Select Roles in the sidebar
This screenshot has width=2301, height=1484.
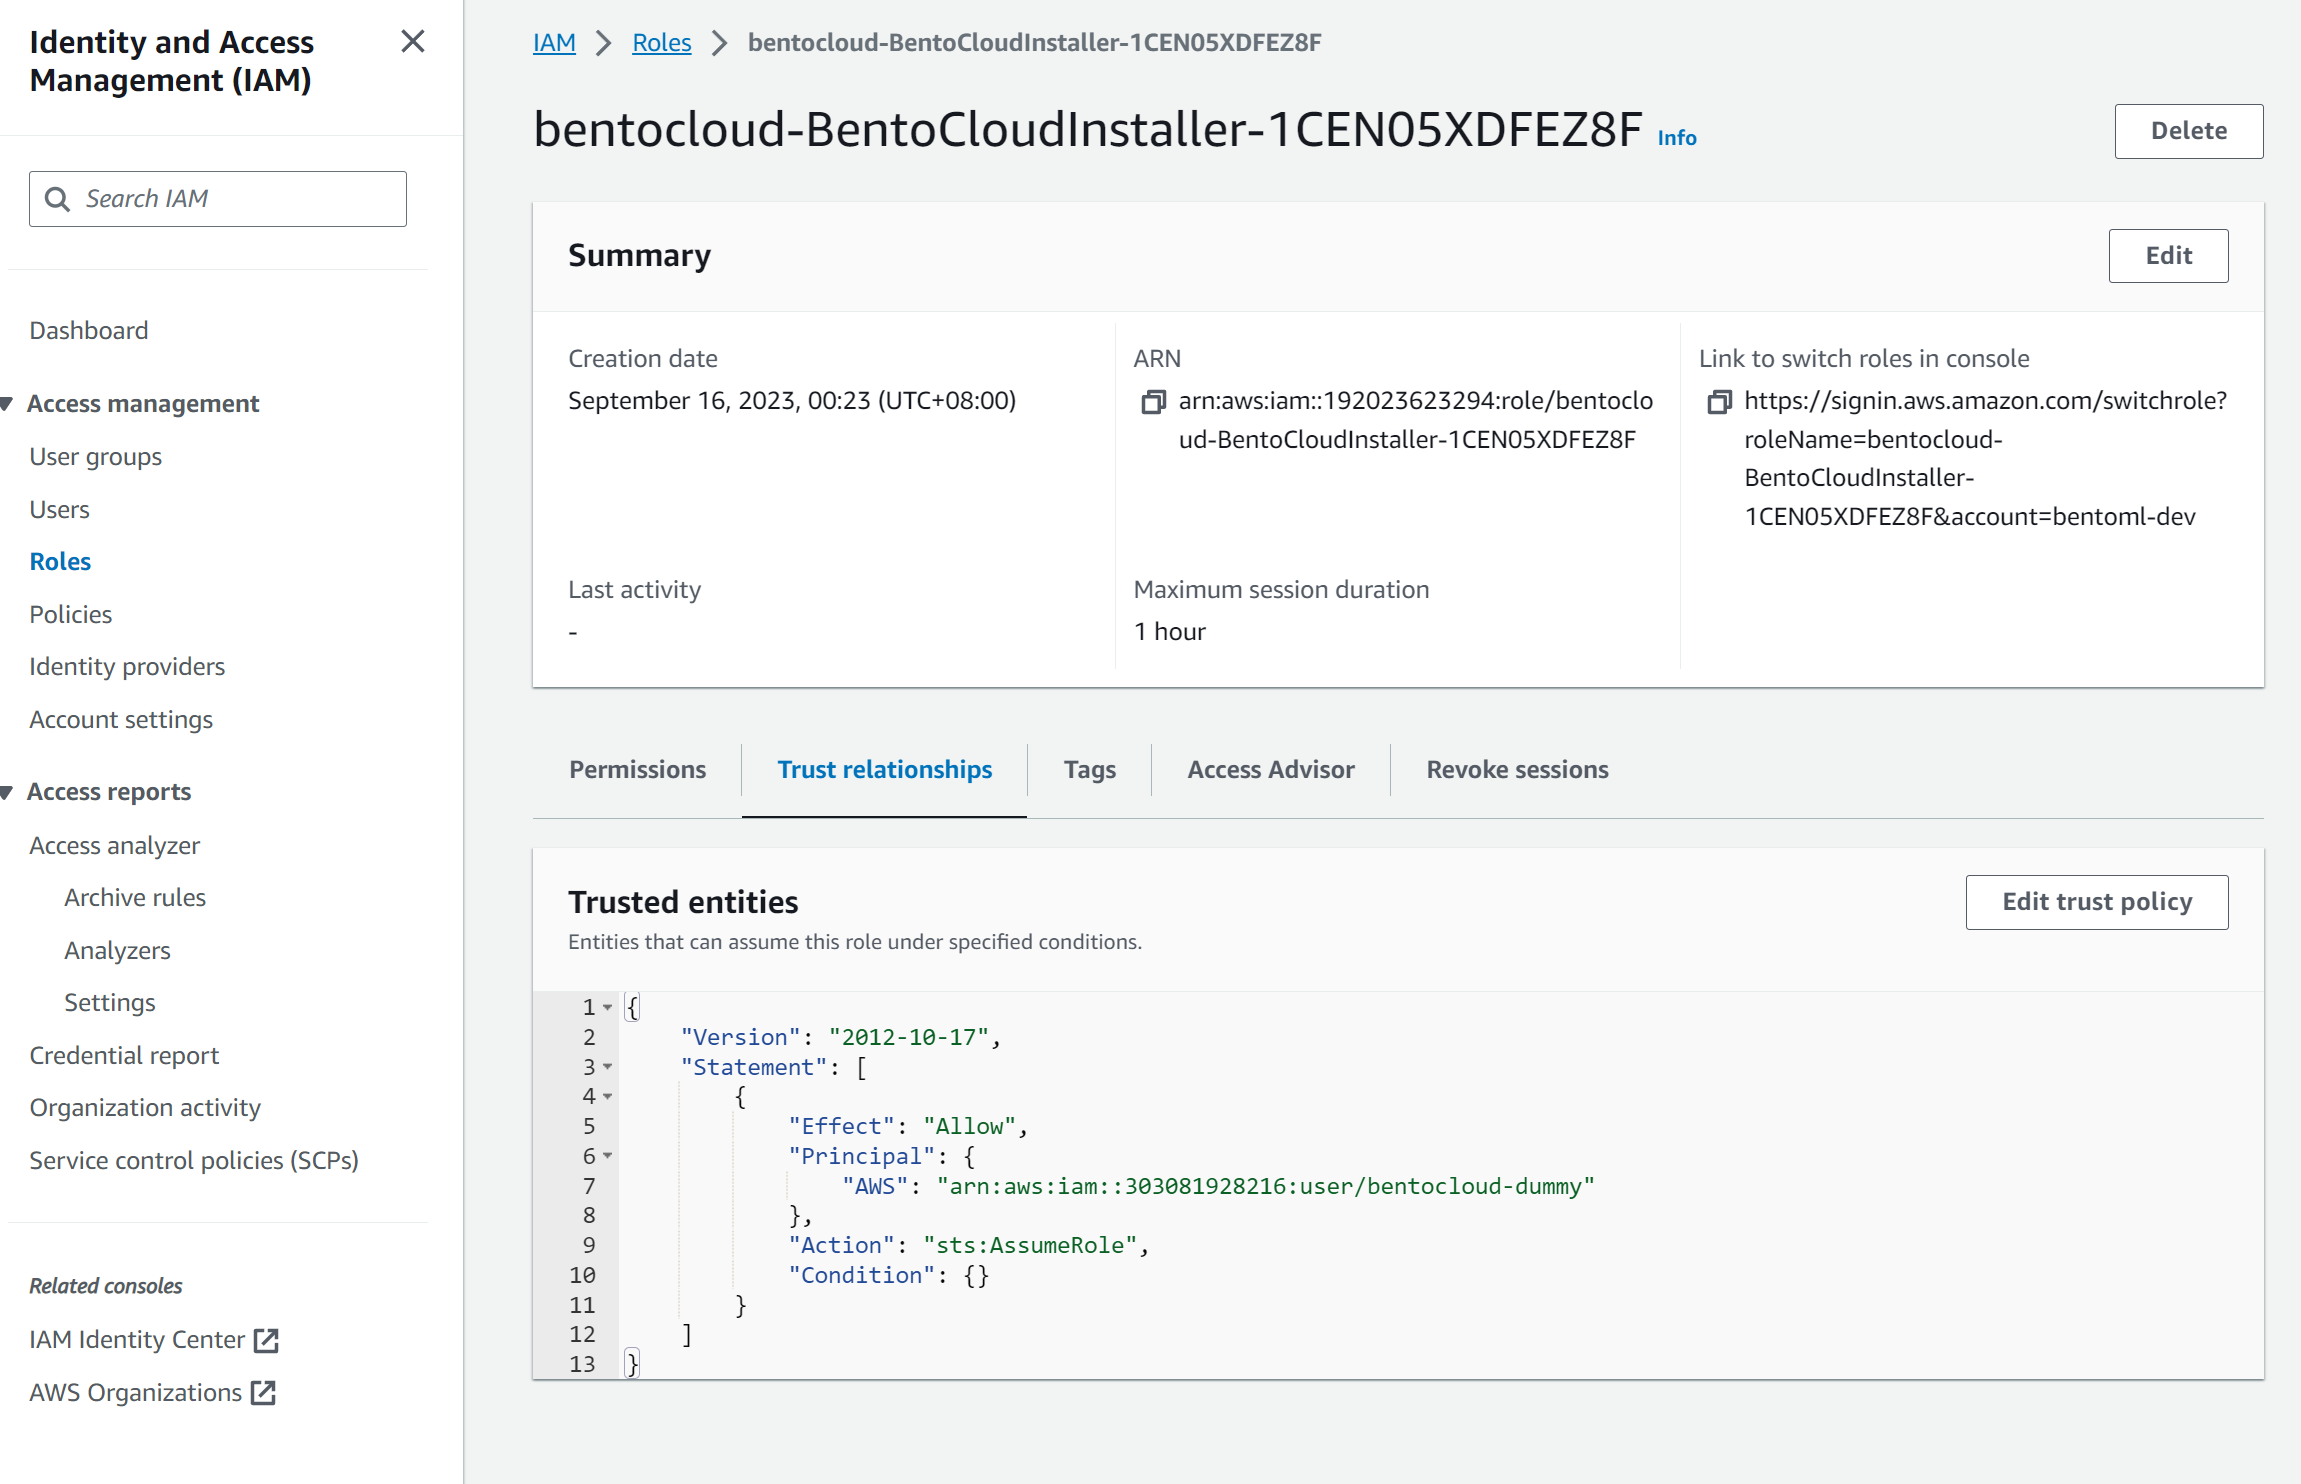click(x=60, y=562)
